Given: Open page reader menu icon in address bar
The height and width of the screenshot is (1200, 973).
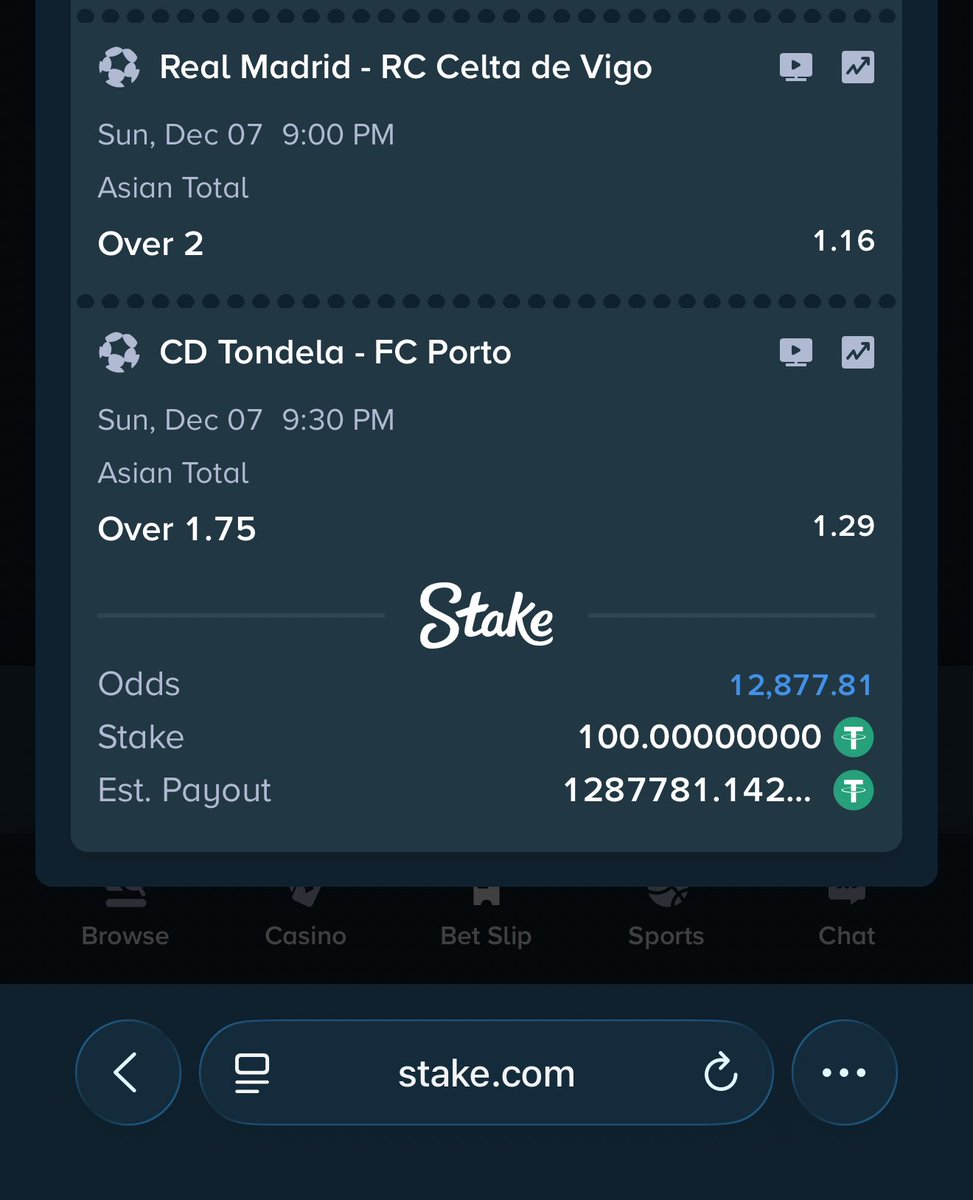Looking at the screenshot, I should click(252, 1073).
